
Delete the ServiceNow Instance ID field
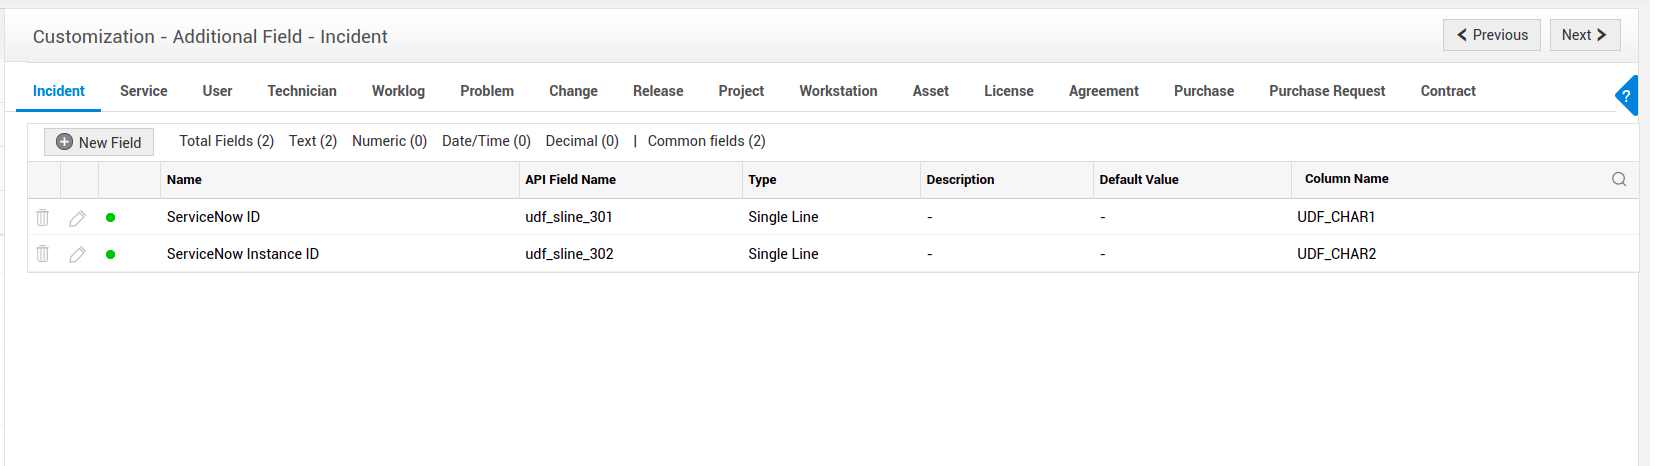tap(43, 254)
